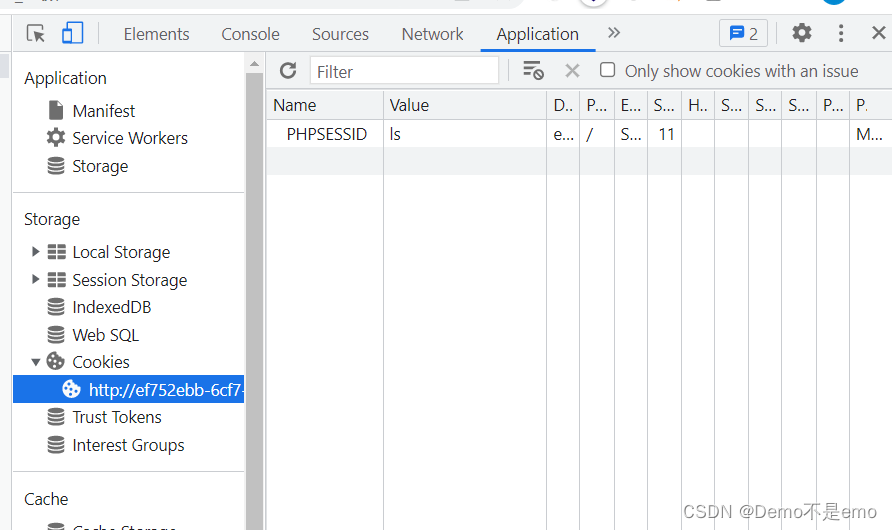Switch to the Network tab
This screenshot has width=892, height=530.
[432, 34]
